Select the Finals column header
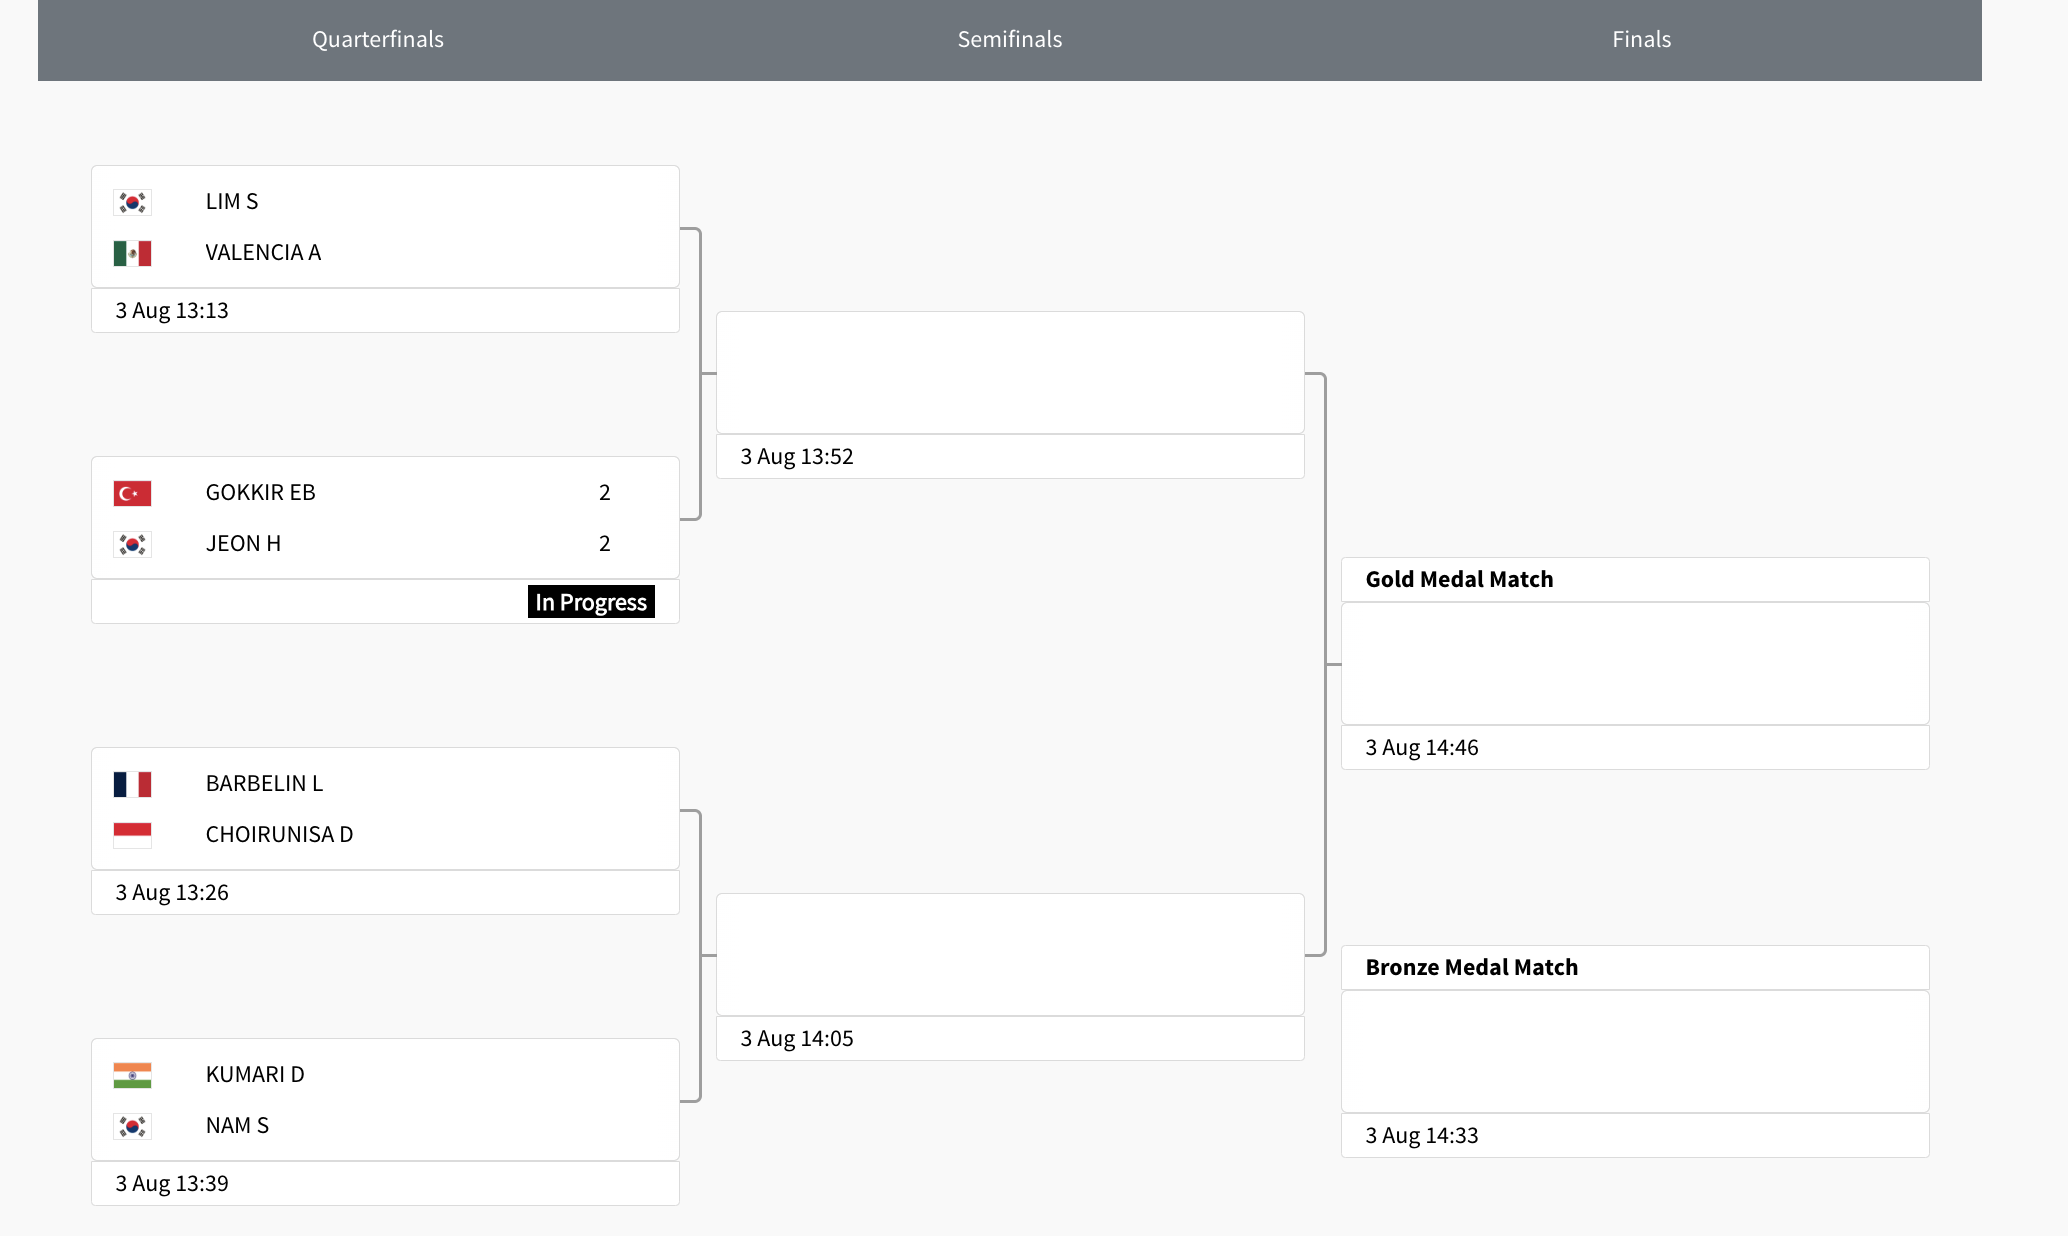 1641,39
